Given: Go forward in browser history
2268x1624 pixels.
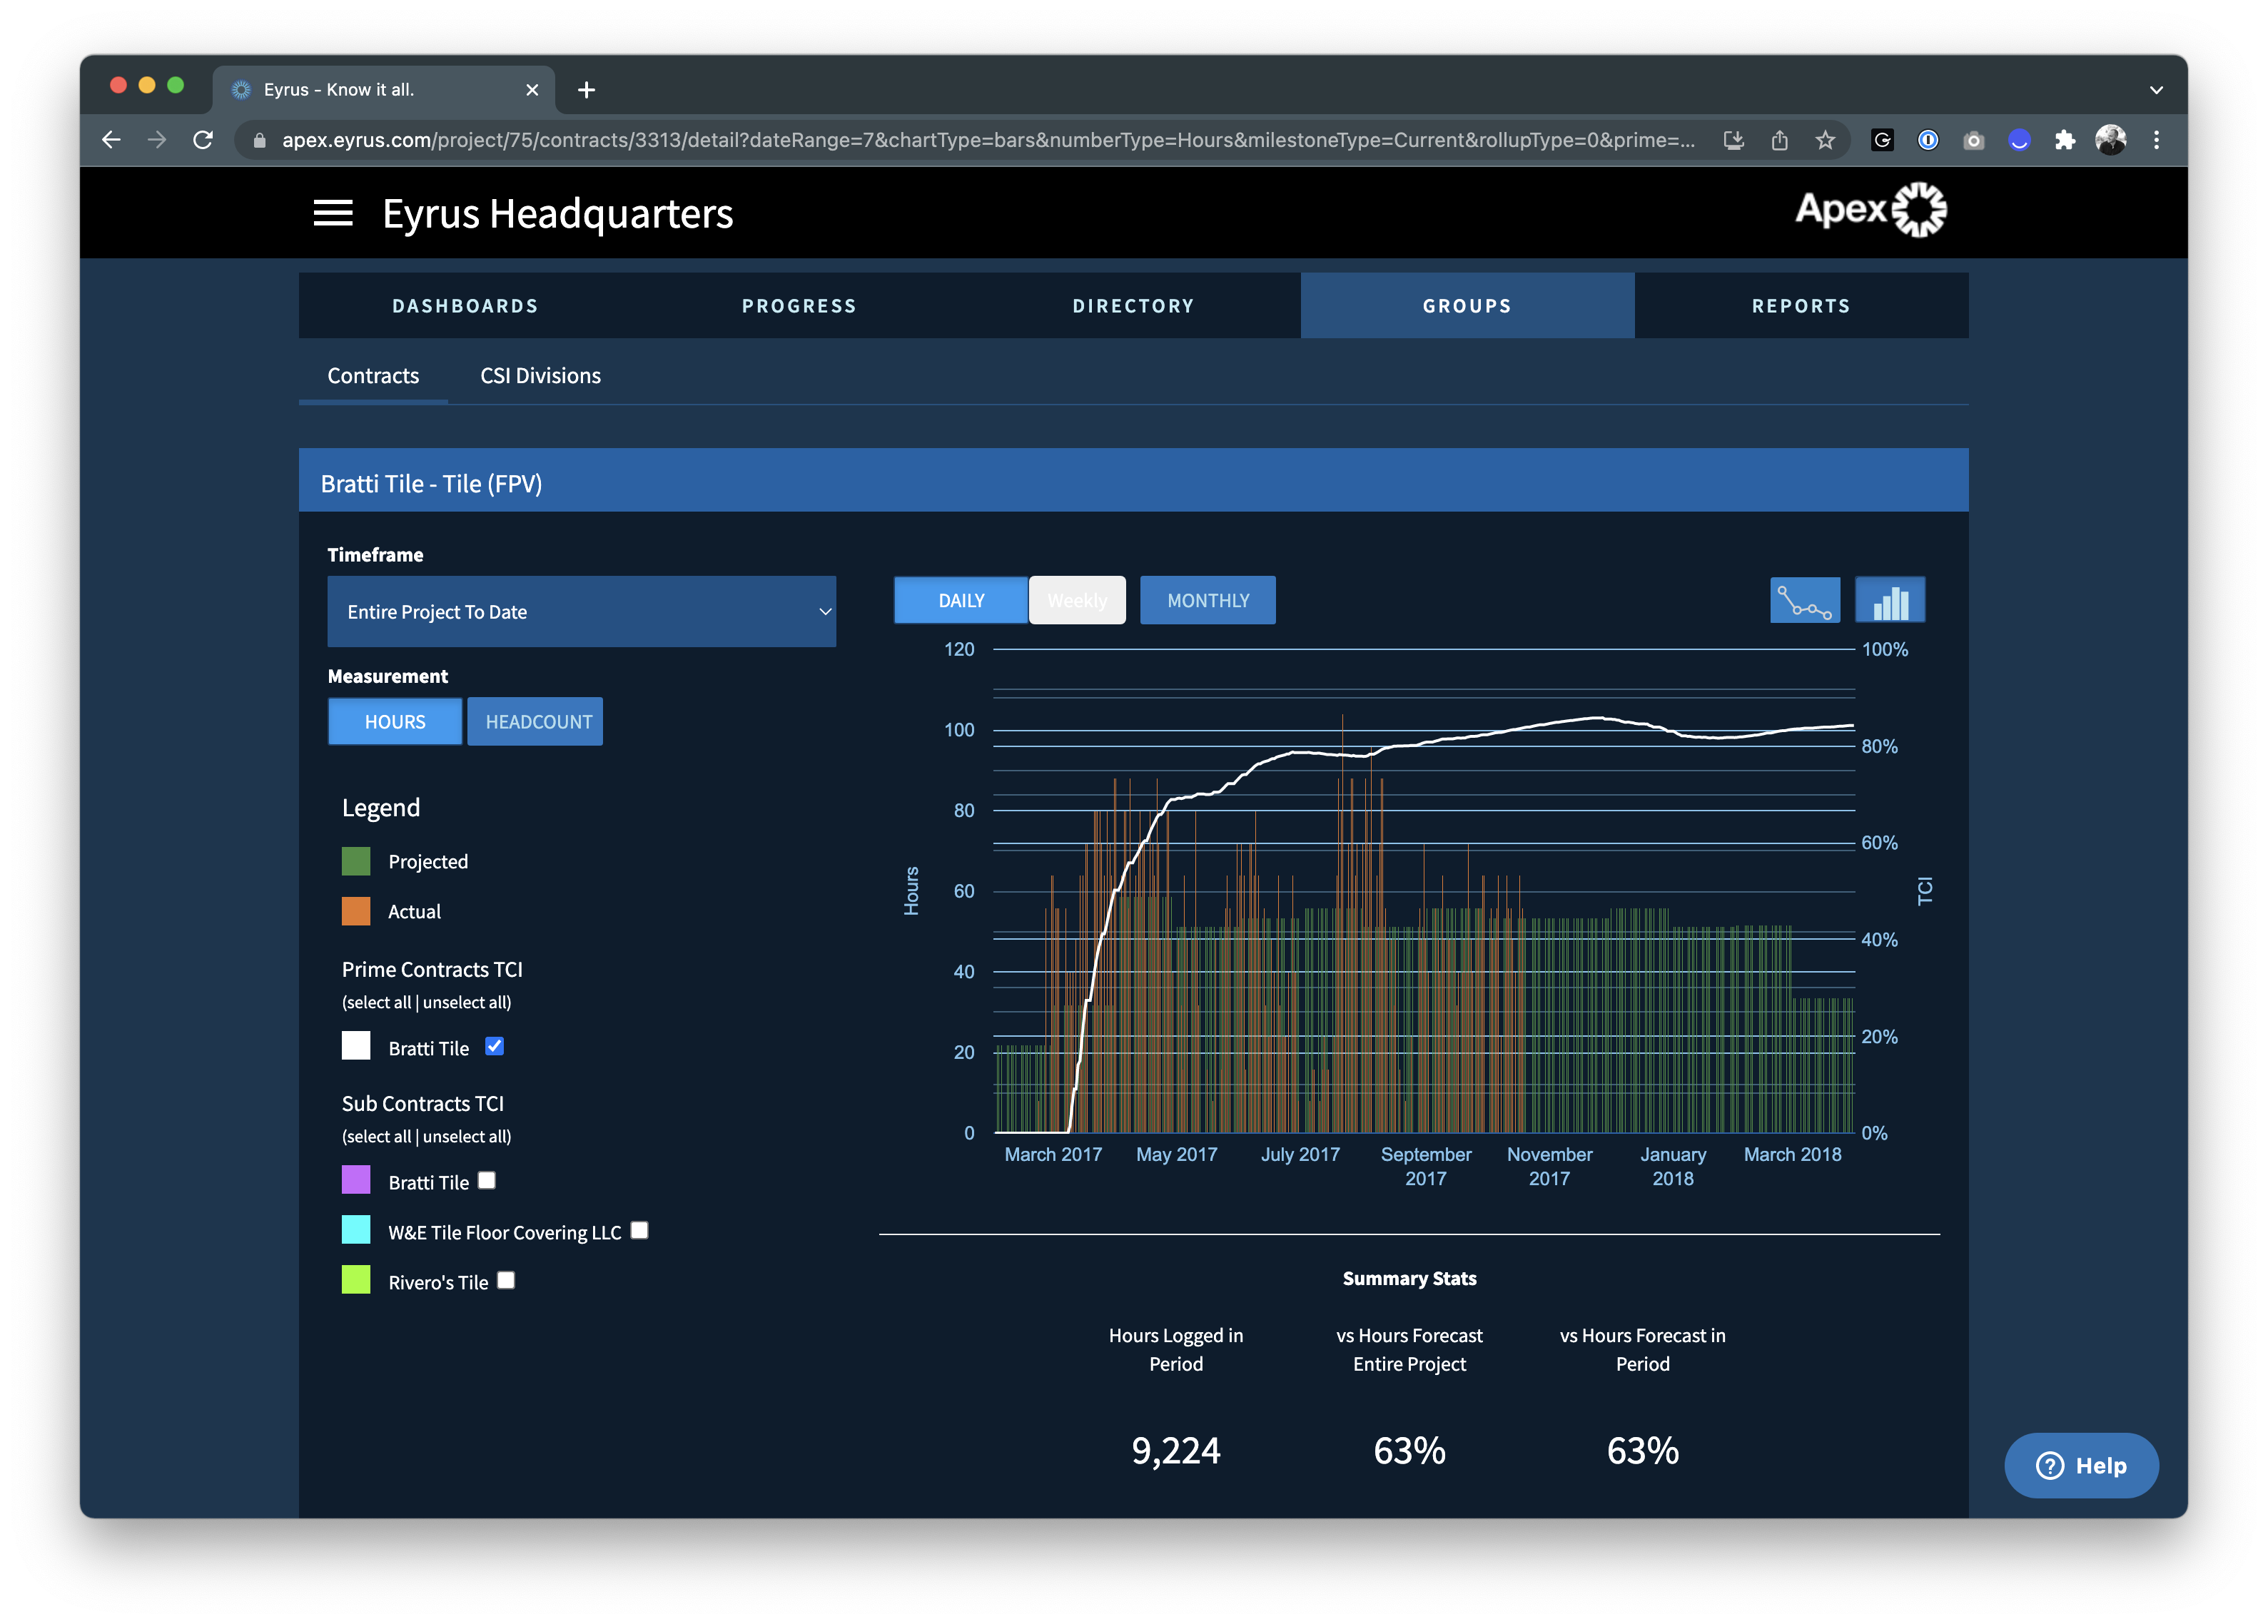Looking at the screenshot, I should [x=157, y=140].
